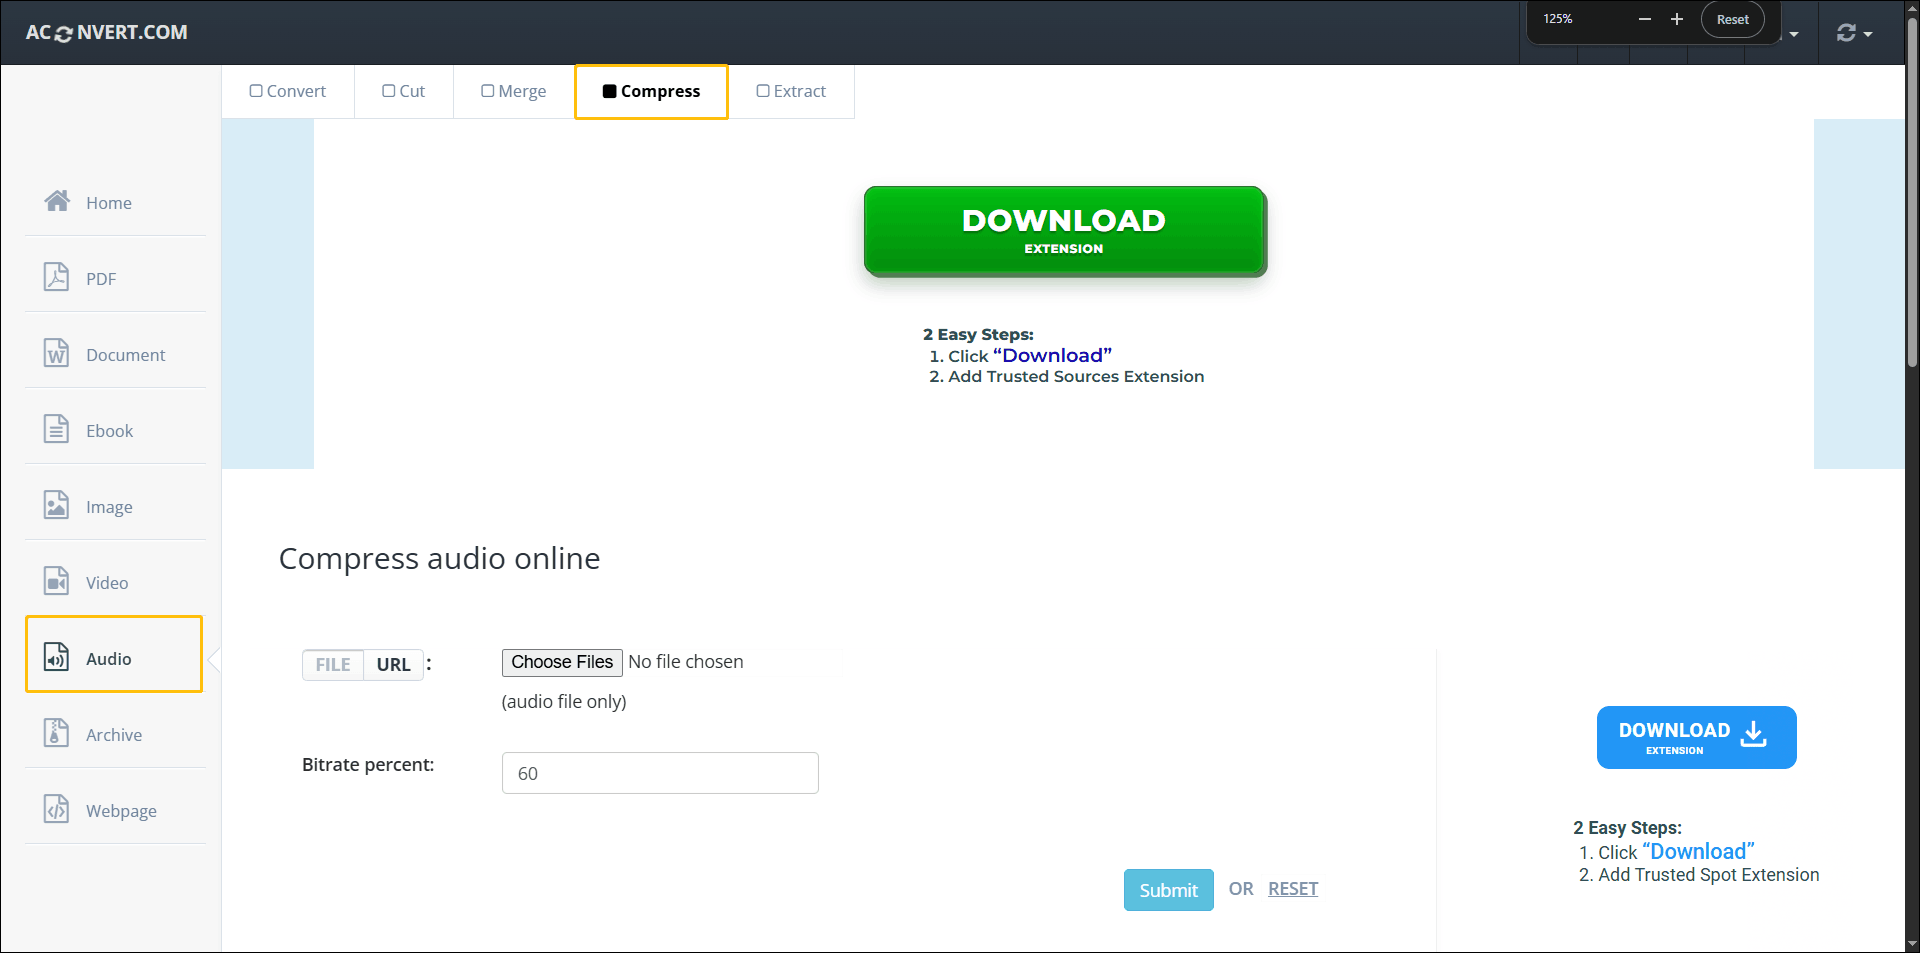Screen dimensions: 1920x953
Task: Click the "No file chosen" text
Action: (686, 662)
